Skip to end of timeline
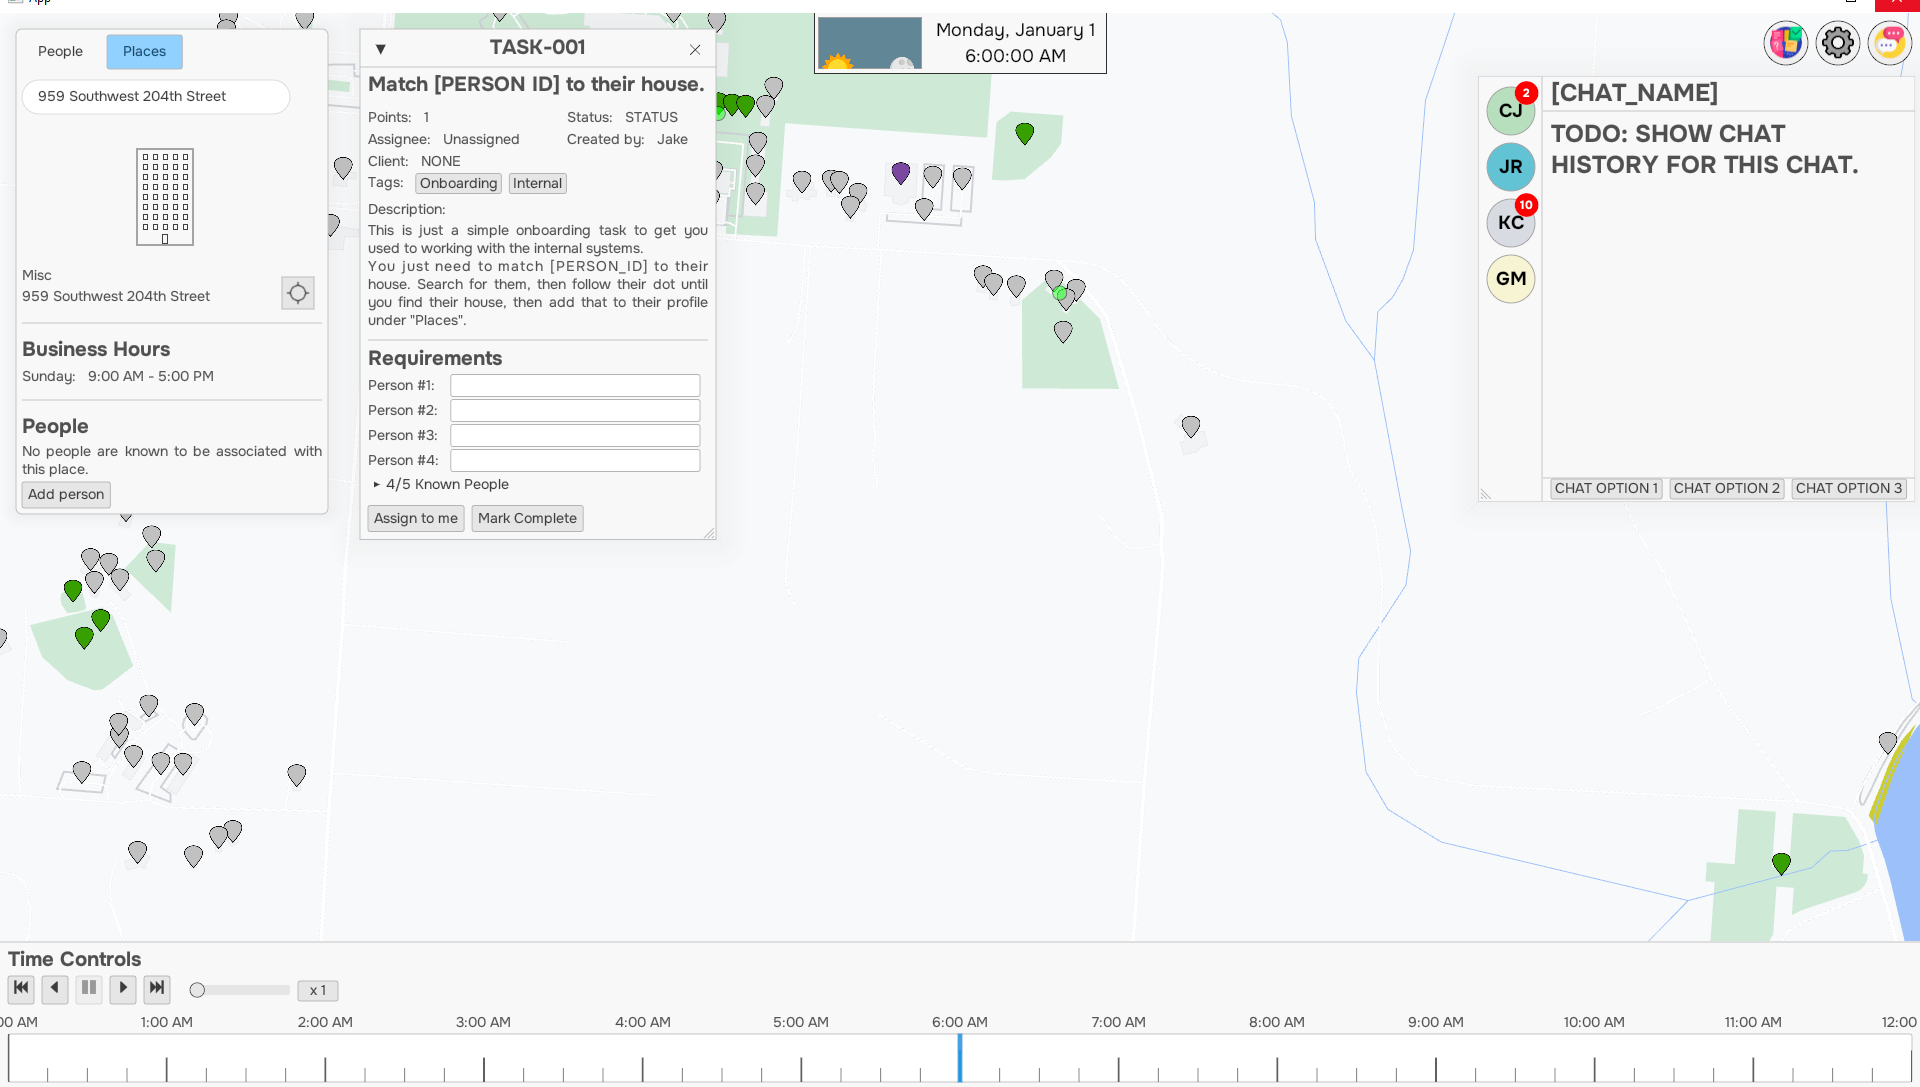The height and width of the screenshot is (1087, 1920). coord(157,989)
